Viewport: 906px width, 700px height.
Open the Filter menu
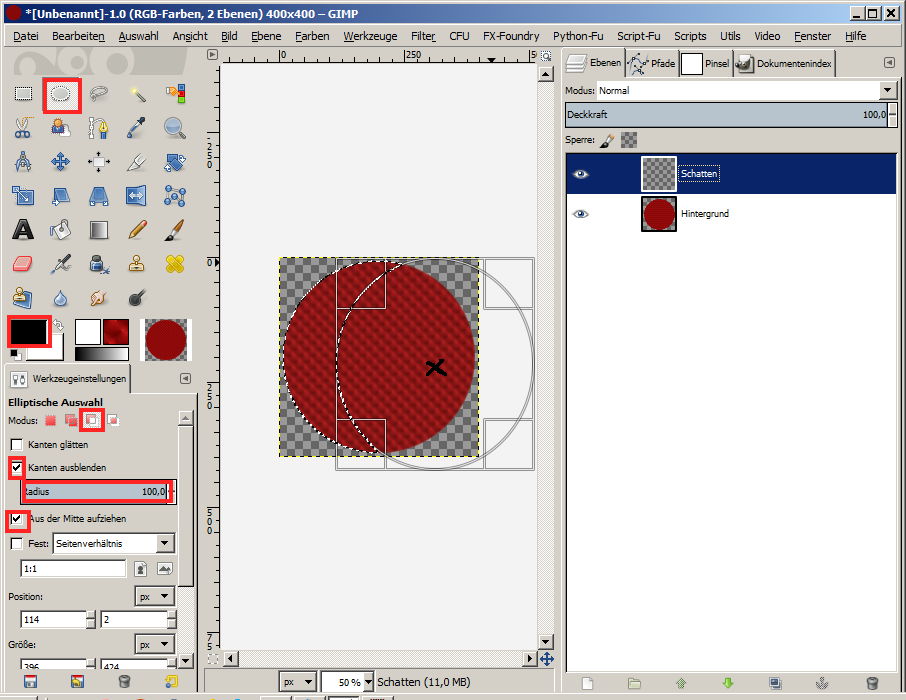tap(423, 36)
